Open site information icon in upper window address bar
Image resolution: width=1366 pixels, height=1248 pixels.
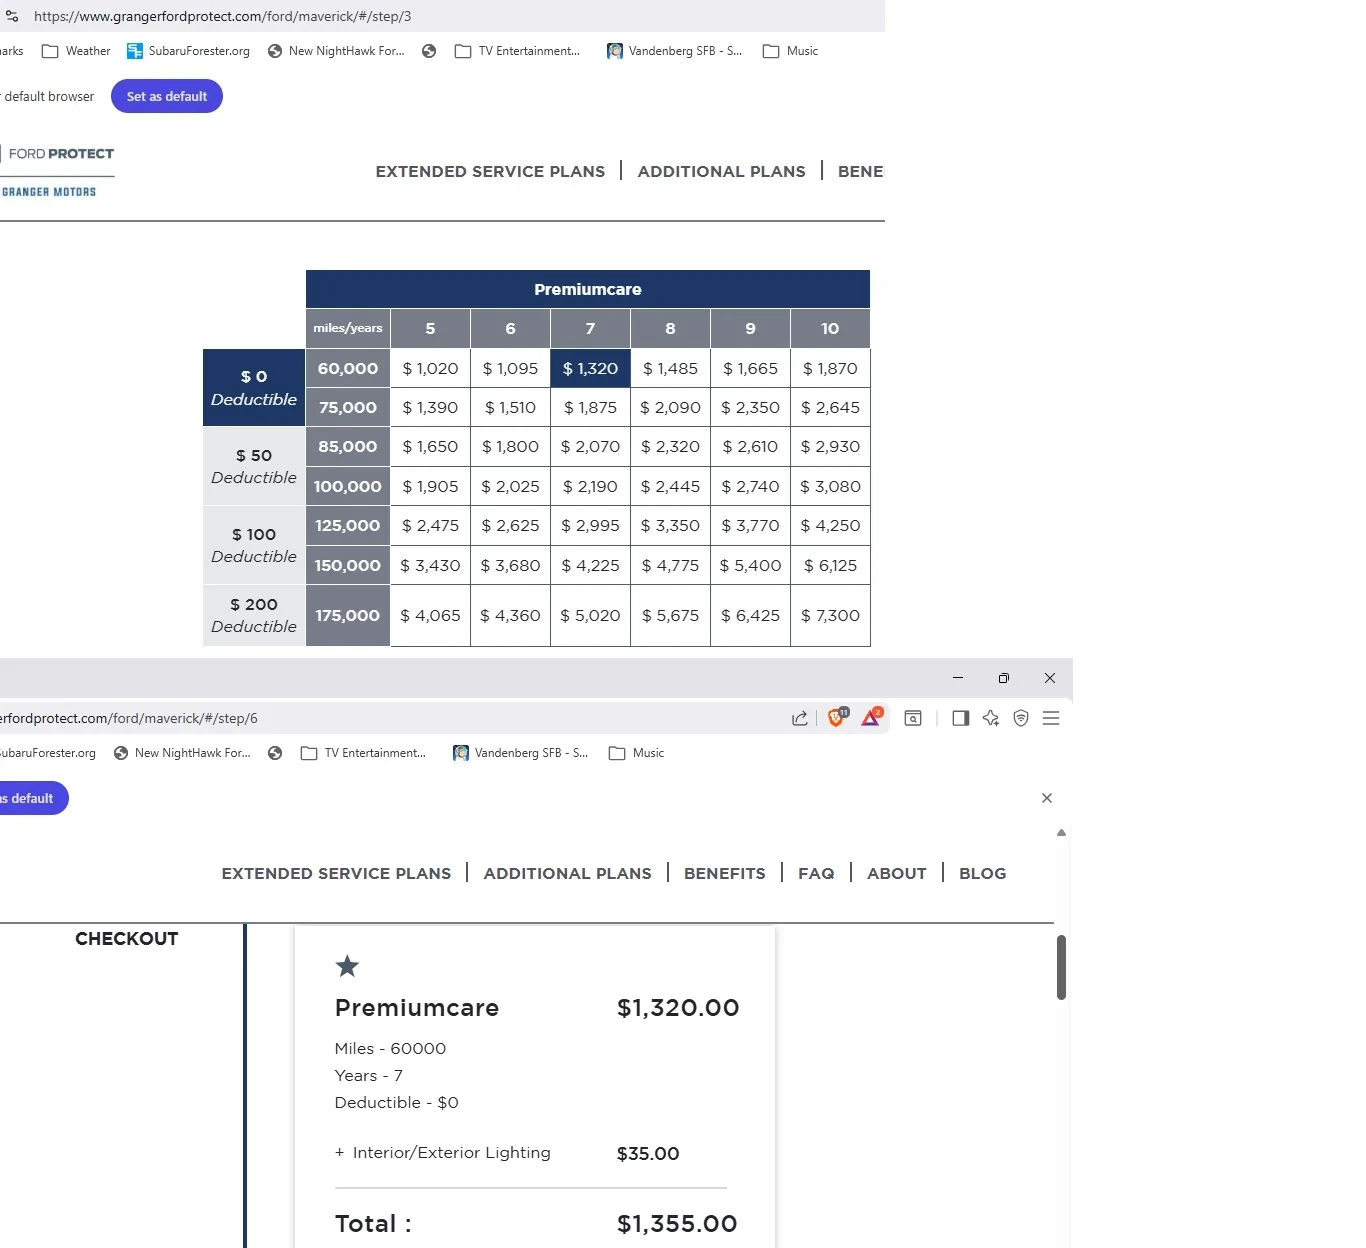pos(12,16)
